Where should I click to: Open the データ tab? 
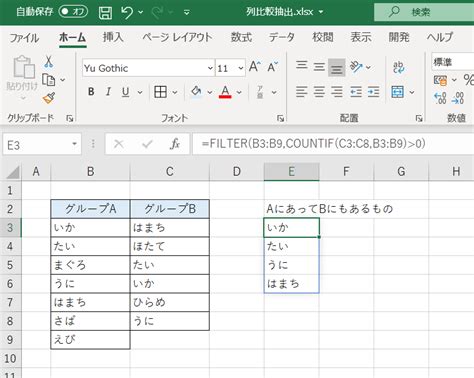282,37
